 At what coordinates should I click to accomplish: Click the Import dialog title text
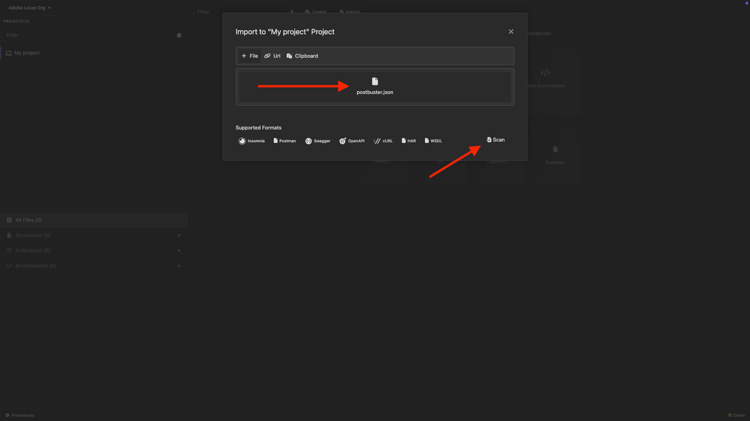285,32
